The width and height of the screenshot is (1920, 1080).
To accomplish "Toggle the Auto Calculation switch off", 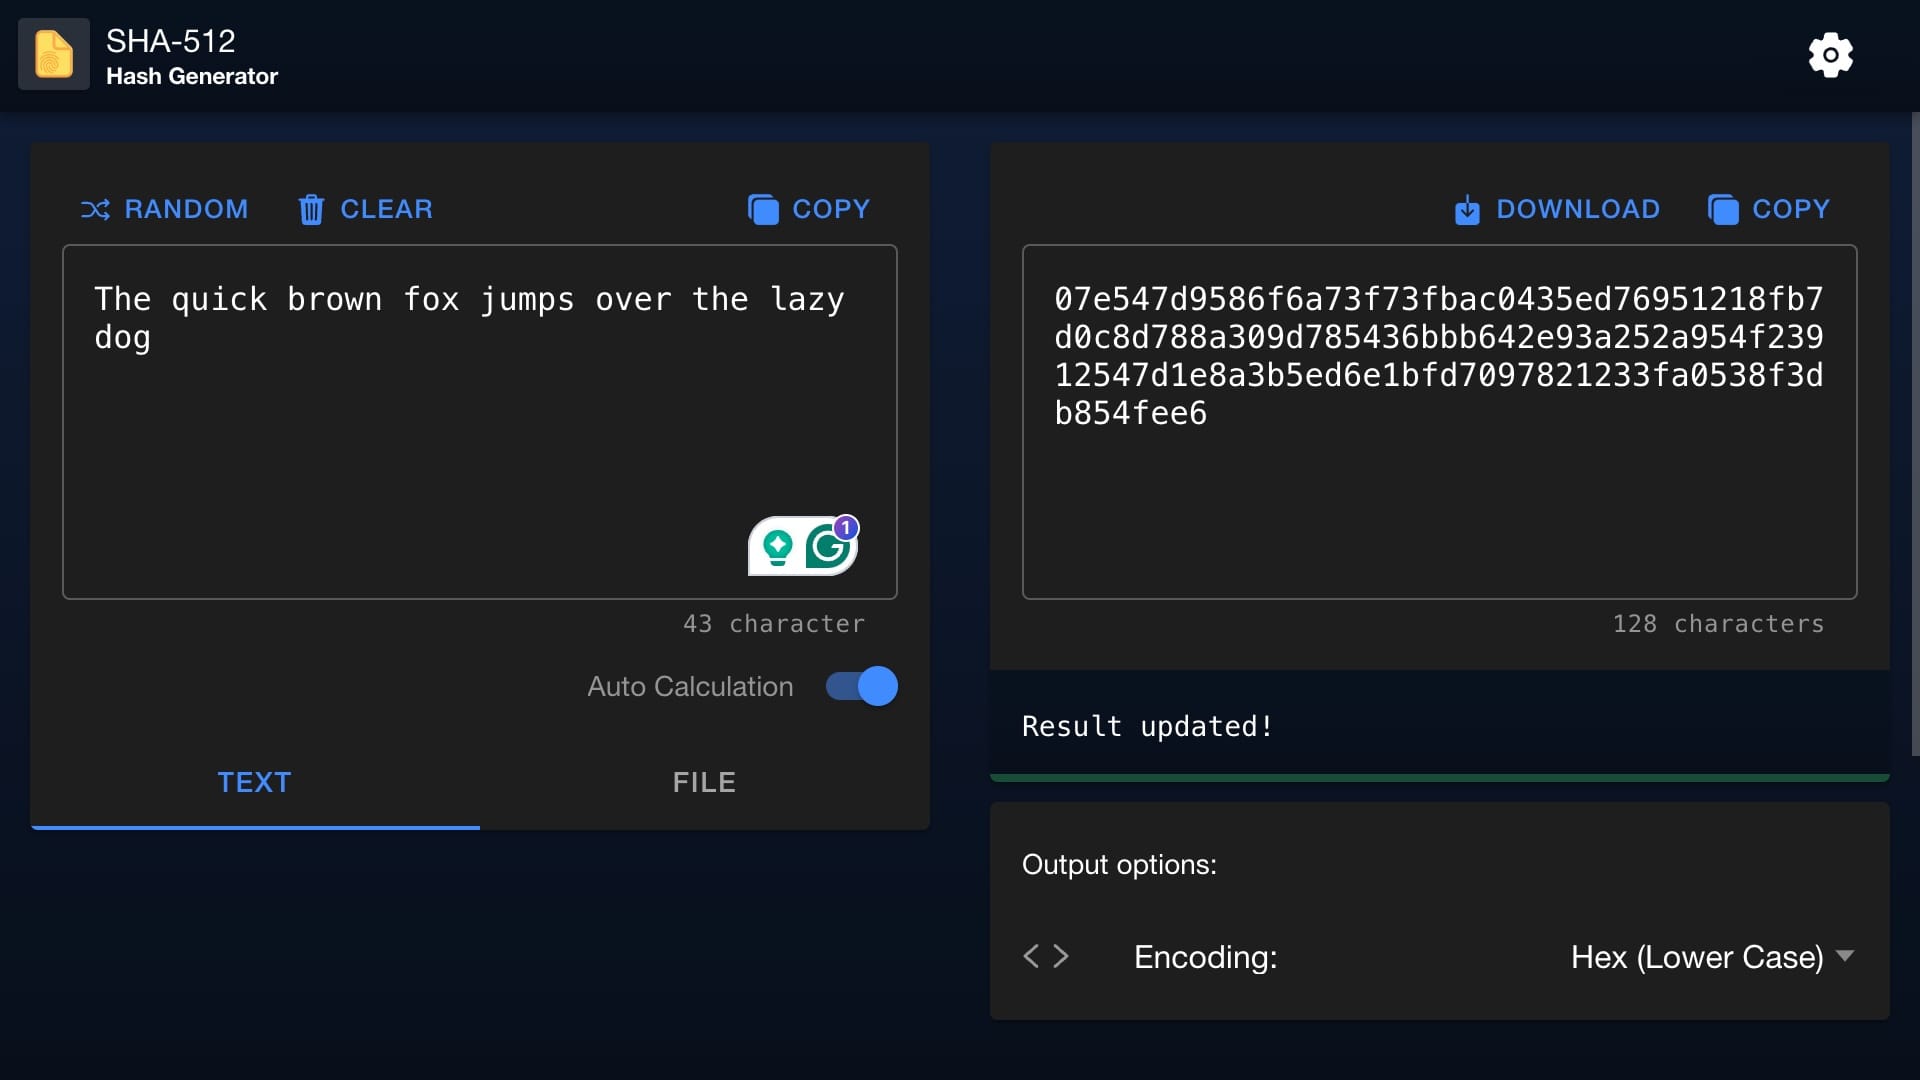I will (862, 686).
